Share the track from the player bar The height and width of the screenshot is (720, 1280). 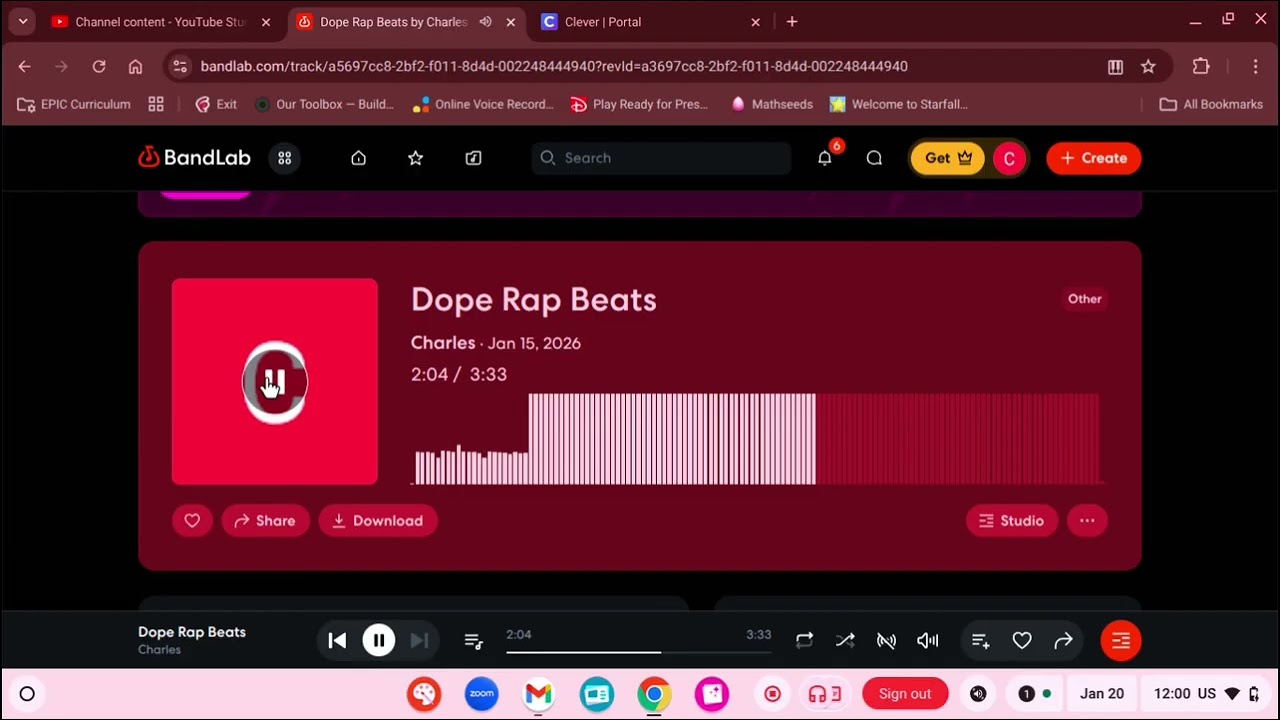click(1063, 641)
